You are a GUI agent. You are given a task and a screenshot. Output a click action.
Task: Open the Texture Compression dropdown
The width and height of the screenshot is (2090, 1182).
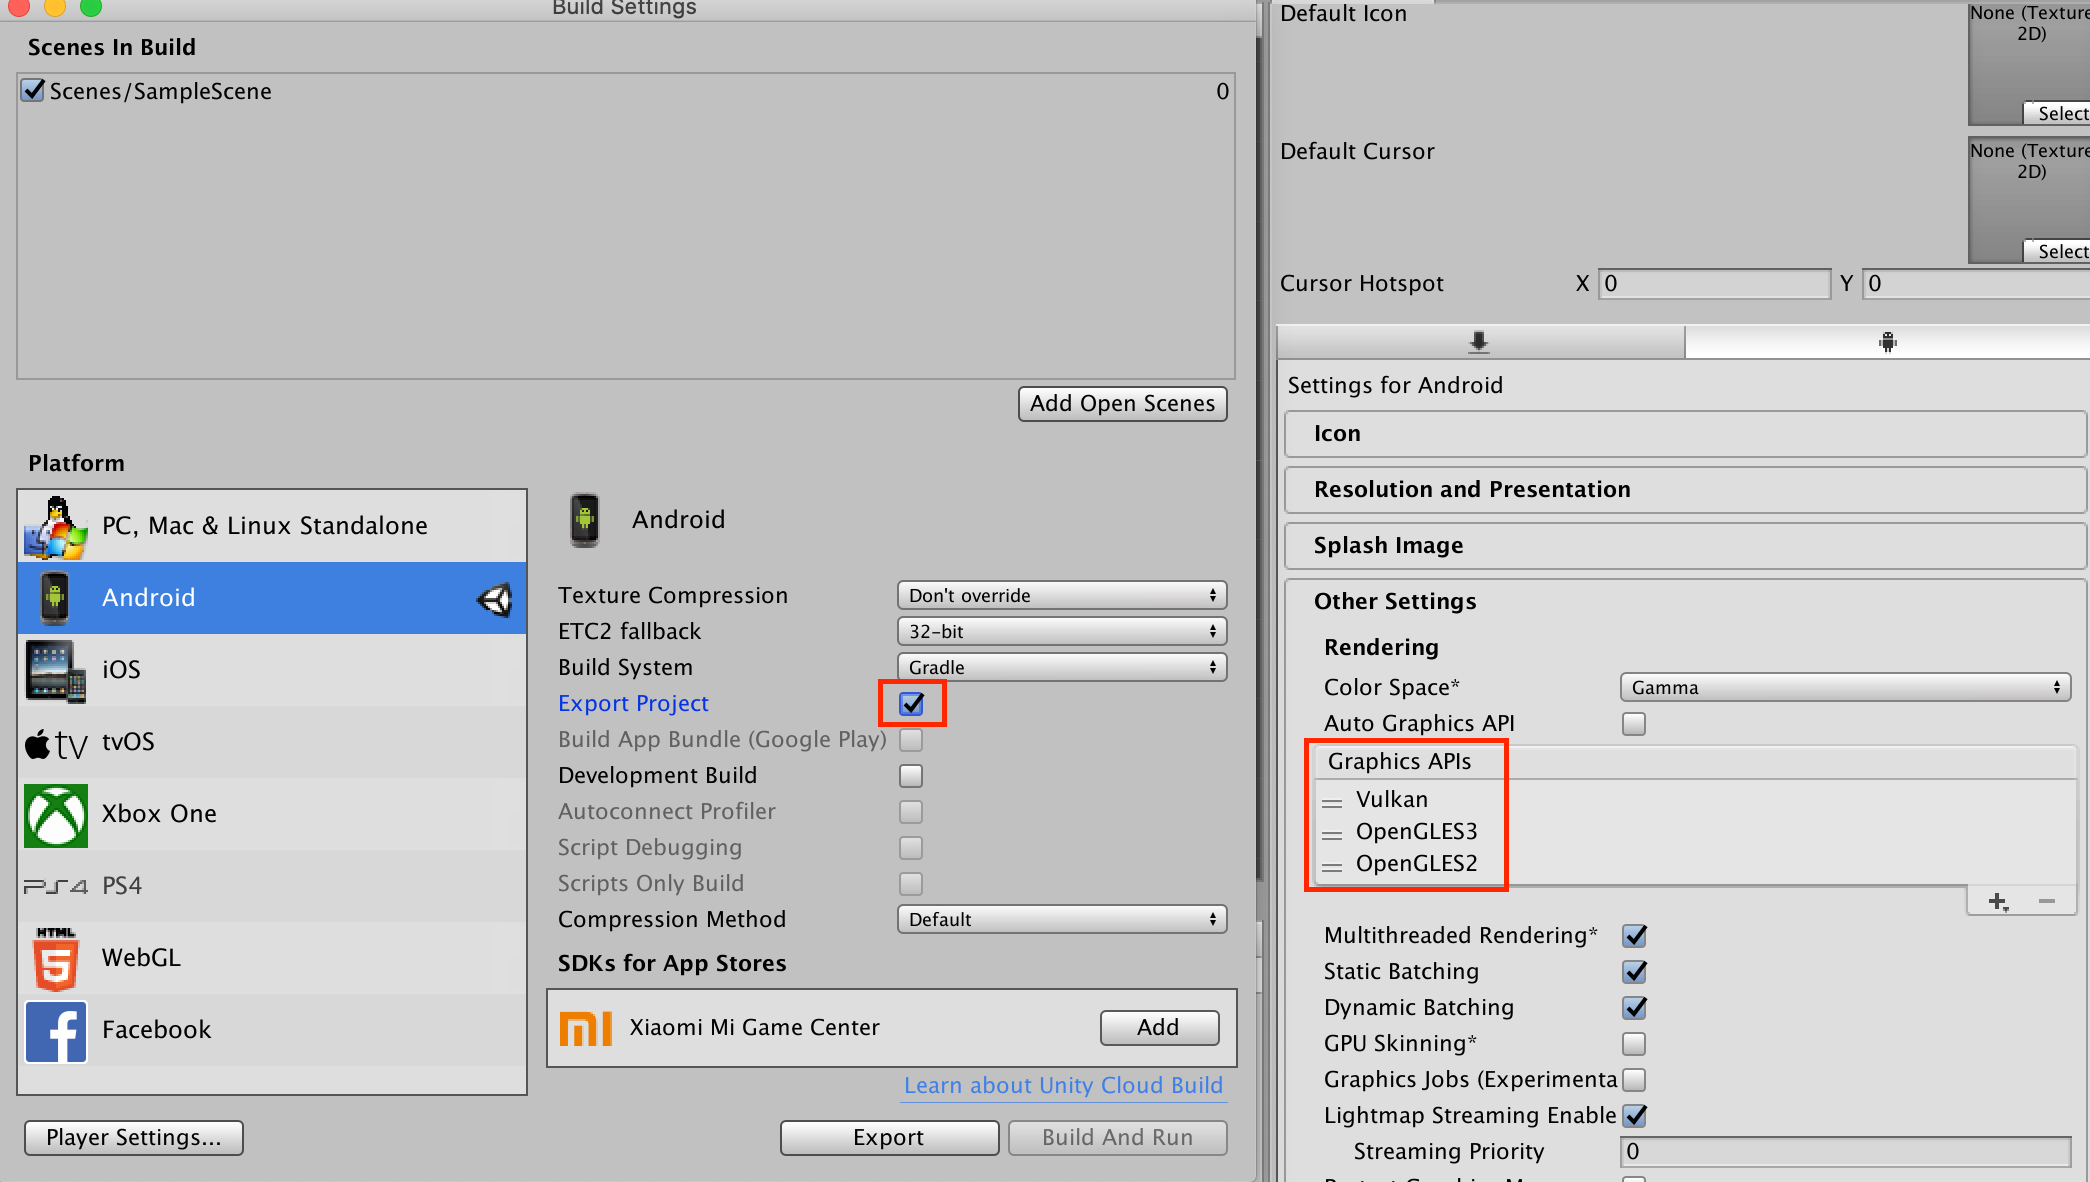[1060, 595]
